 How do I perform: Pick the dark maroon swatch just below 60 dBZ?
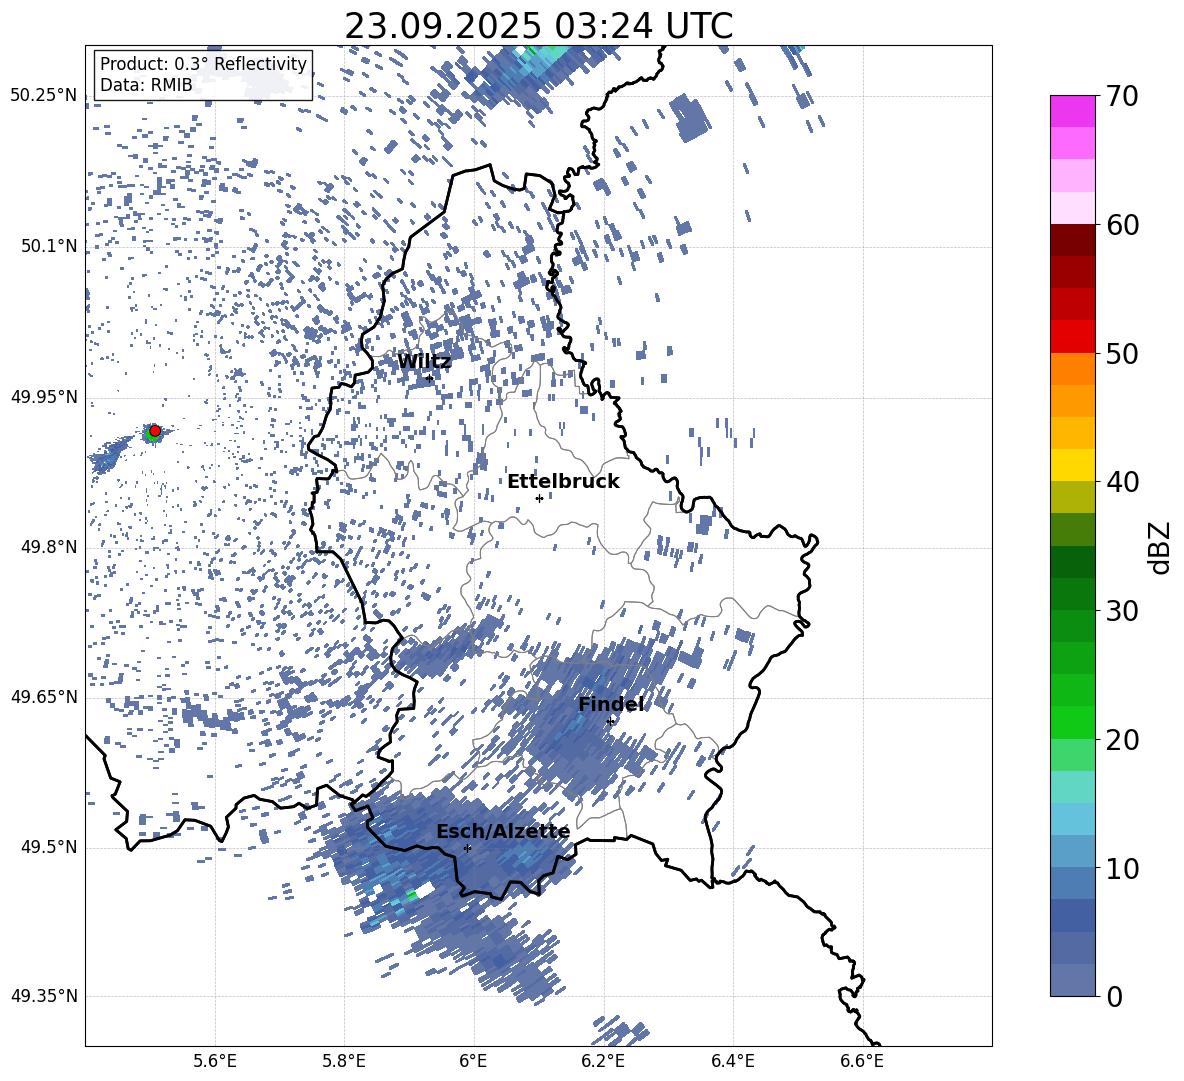click(1073, 240)
